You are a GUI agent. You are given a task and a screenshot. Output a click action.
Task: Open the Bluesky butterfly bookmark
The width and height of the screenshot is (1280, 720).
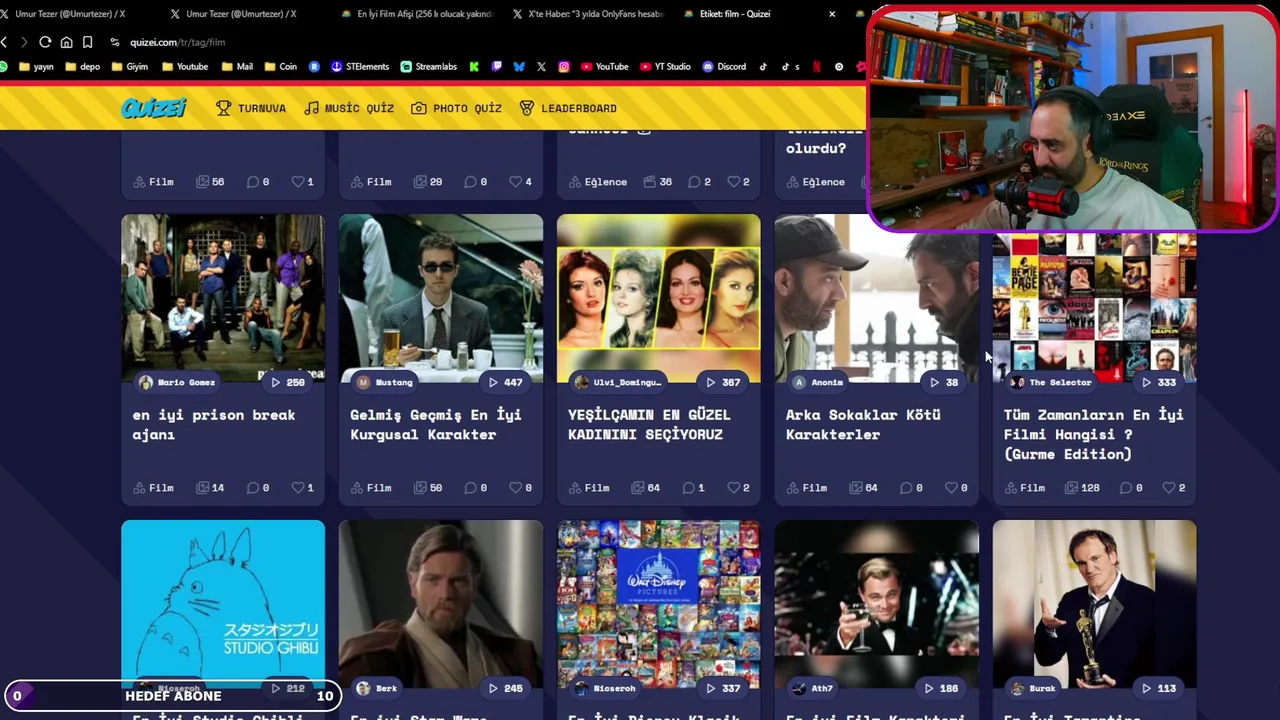(519, 67)
